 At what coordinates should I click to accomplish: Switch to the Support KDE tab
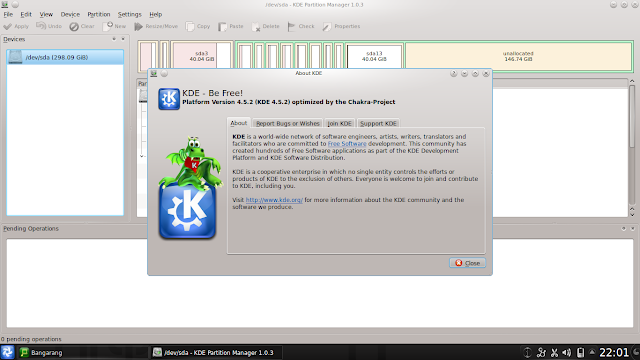point(378,123)
